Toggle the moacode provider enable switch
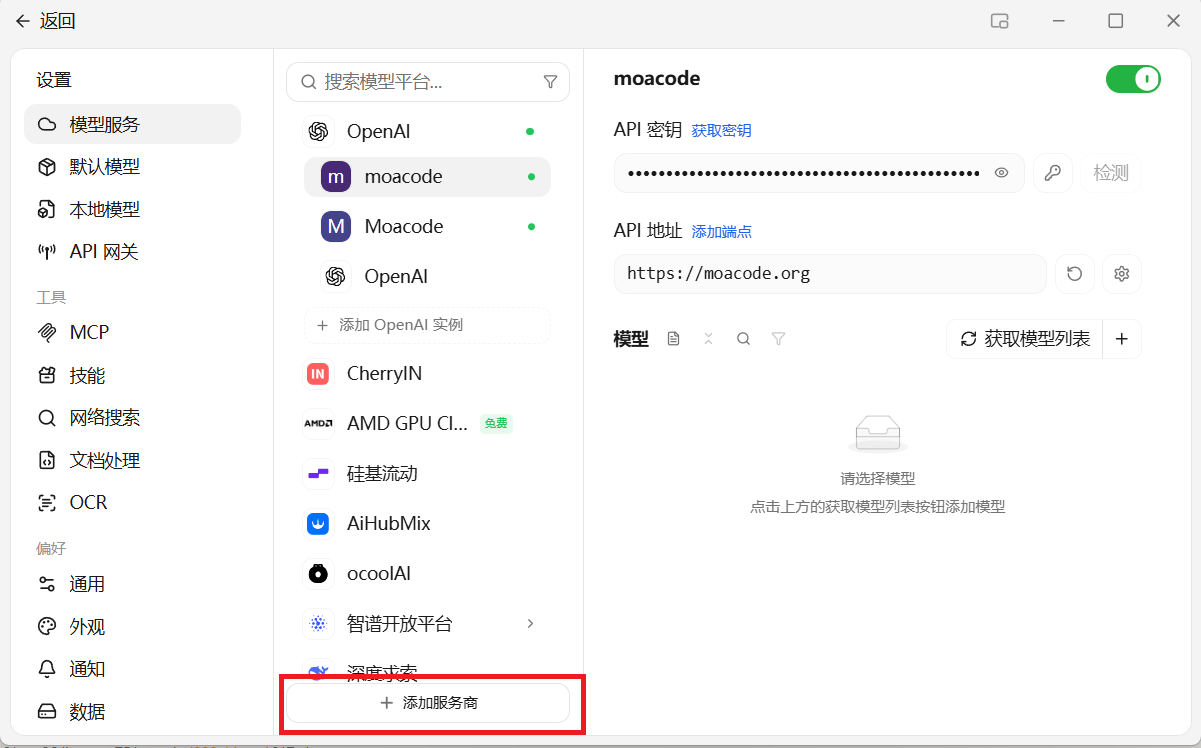Screen dimensions: 1201x748 tap(1133, 79)
